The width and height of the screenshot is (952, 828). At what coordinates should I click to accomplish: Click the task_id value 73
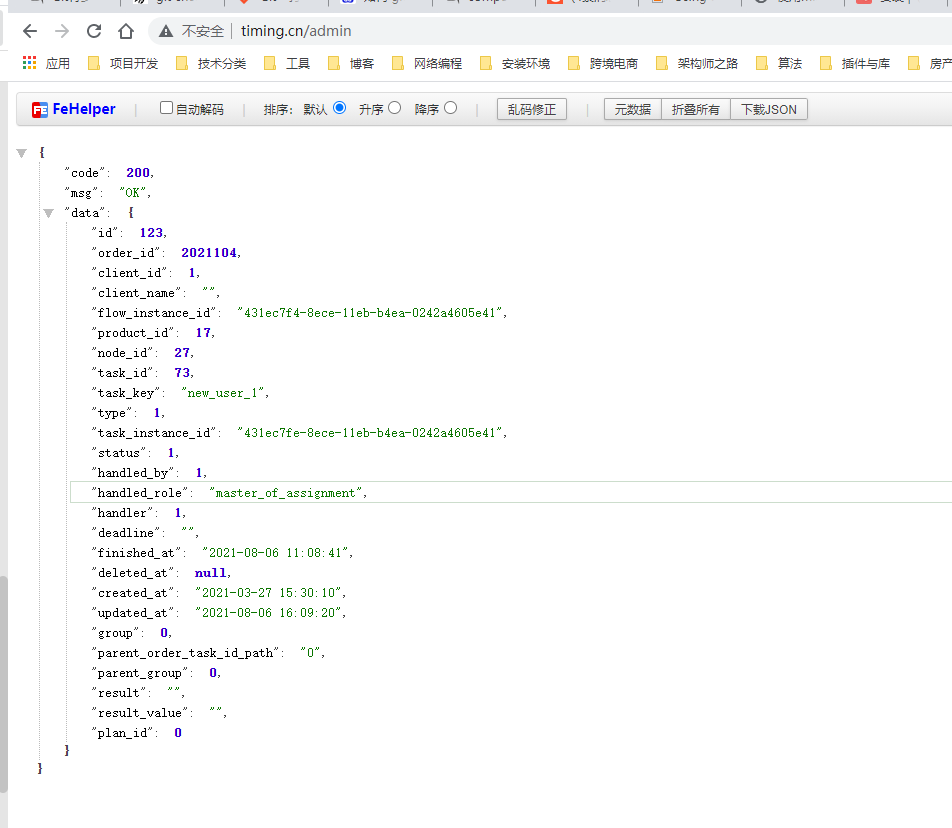(x=182, y=373)
